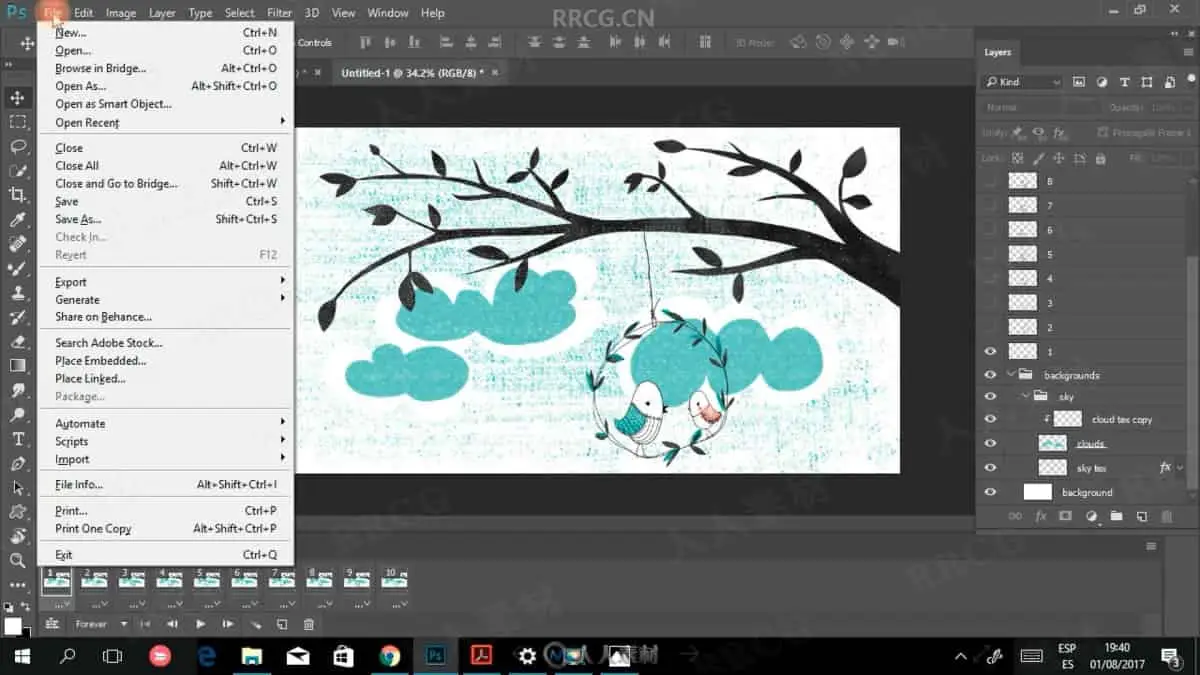Delete the selected timeline frame
1200x675 pixels.
point(308,624)
